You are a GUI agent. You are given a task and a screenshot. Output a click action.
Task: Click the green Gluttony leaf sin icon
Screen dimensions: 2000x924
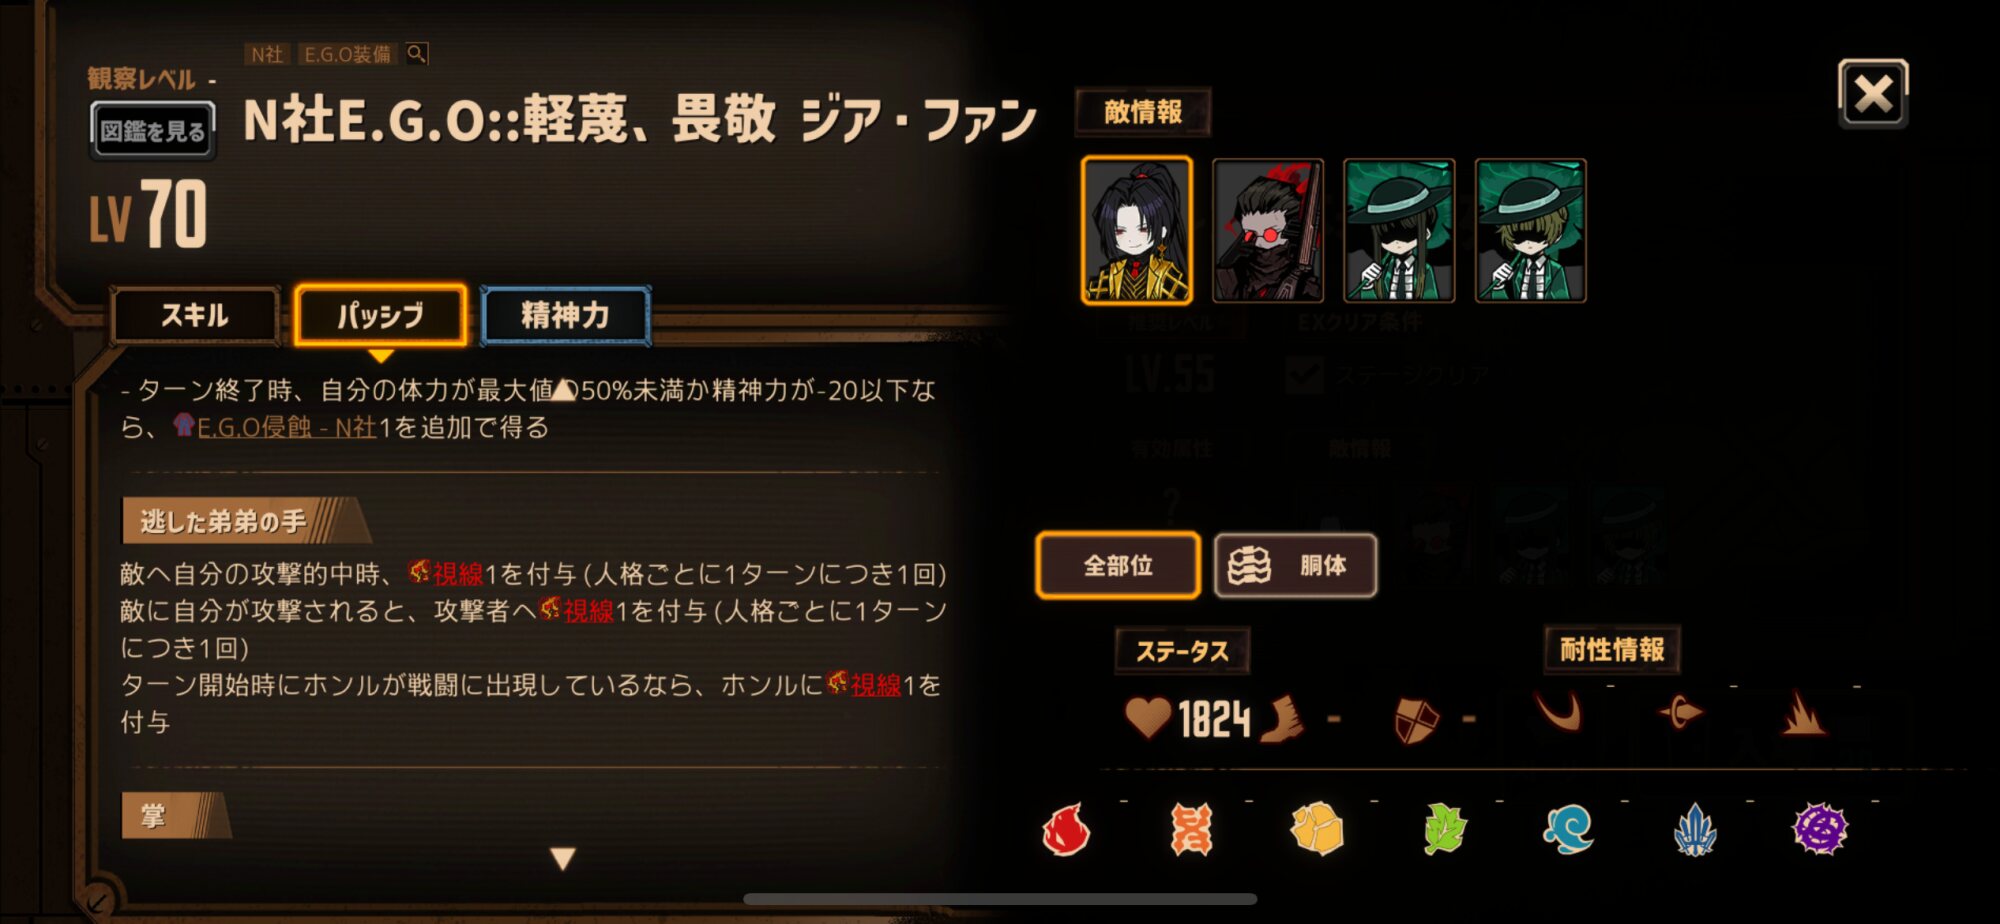[1444, 829]
